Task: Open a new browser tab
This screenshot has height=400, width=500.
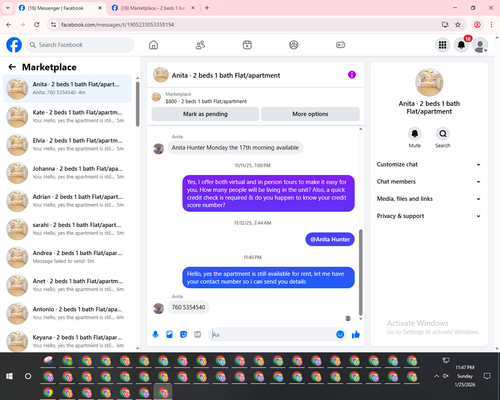Action: [207, 8]
